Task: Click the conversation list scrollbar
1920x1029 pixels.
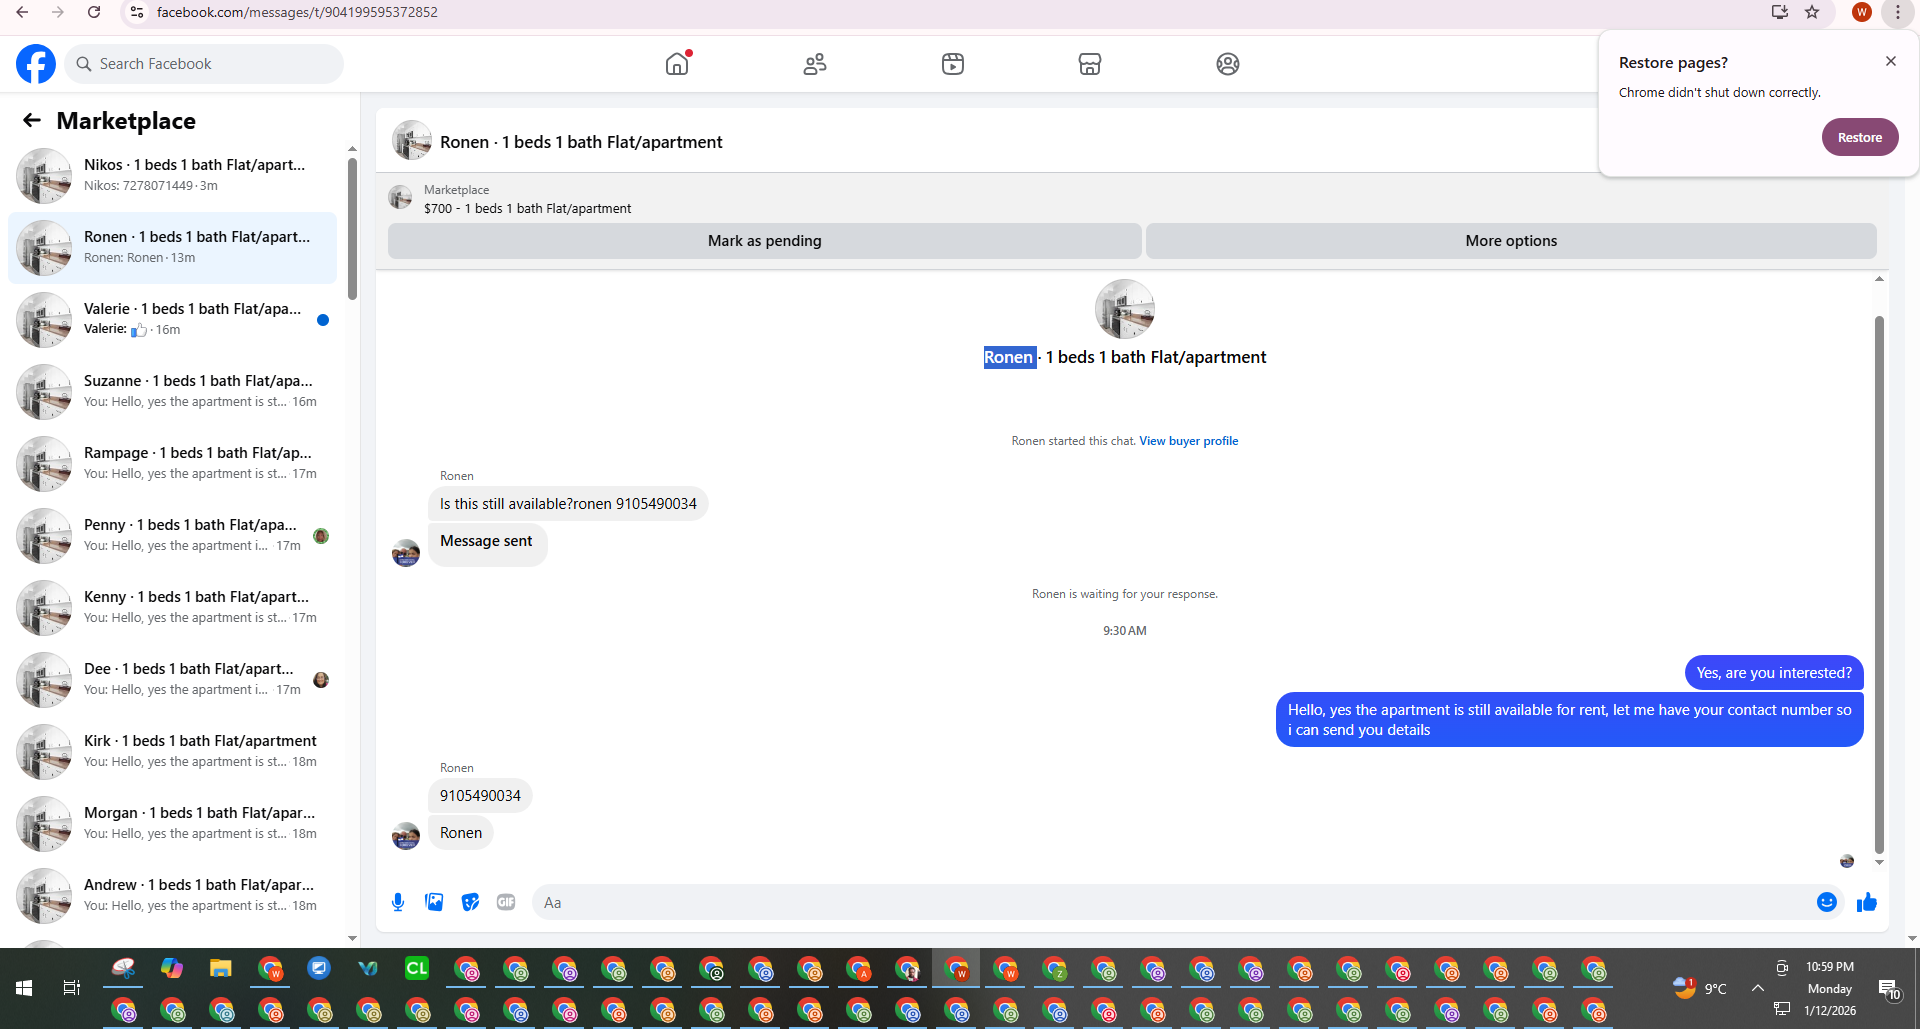Action: coord(352,228)
